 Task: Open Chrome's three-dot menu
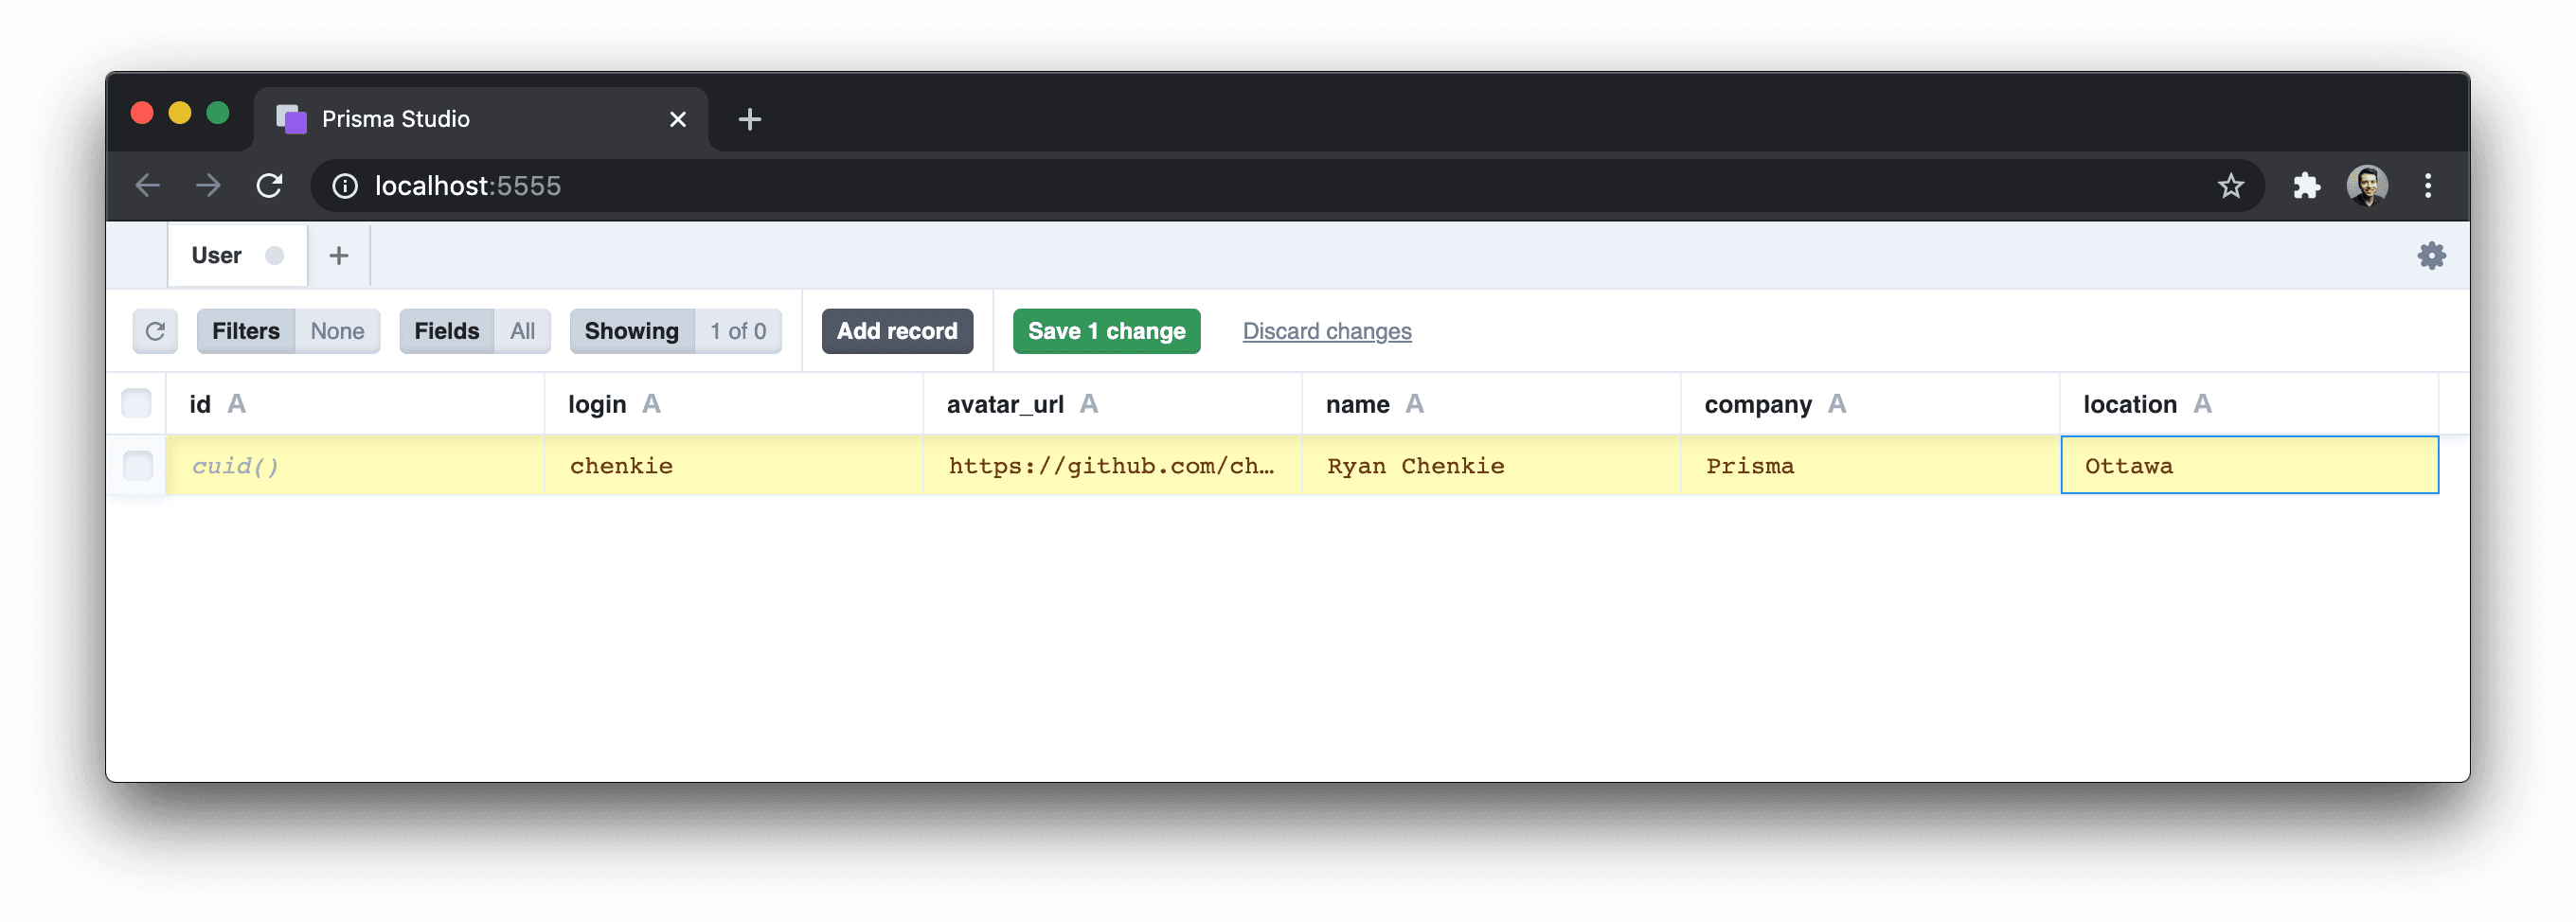click(x=2428, y=185)
